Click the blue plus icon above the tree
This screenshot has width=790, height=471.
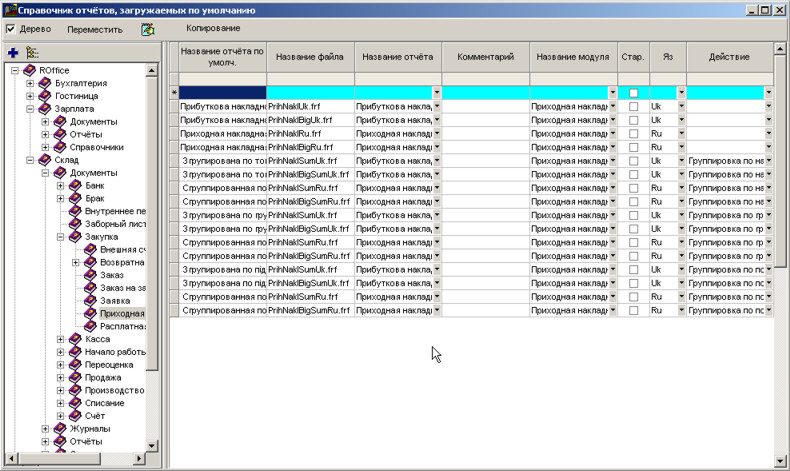[x=12, y=52]
